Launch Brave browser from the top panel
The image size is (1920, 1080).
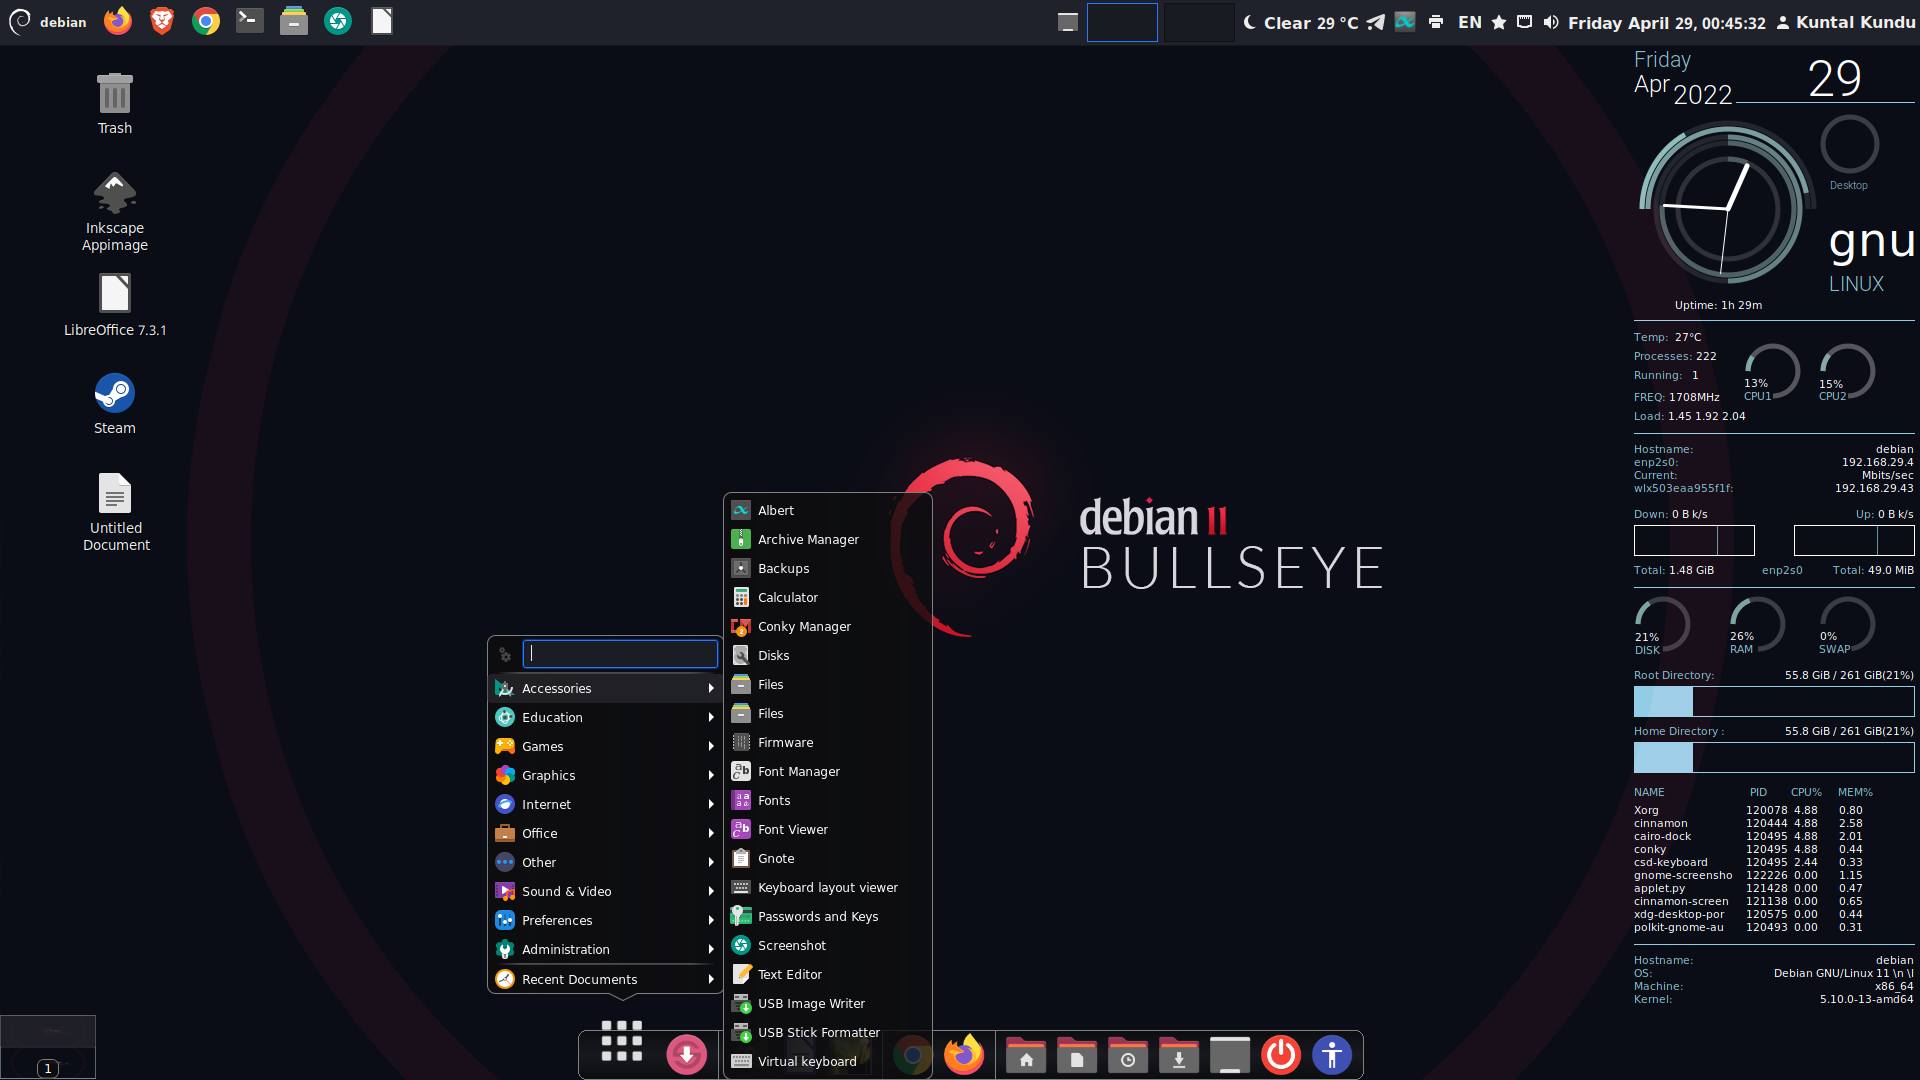pyautogui.click(x=162, y=21)
